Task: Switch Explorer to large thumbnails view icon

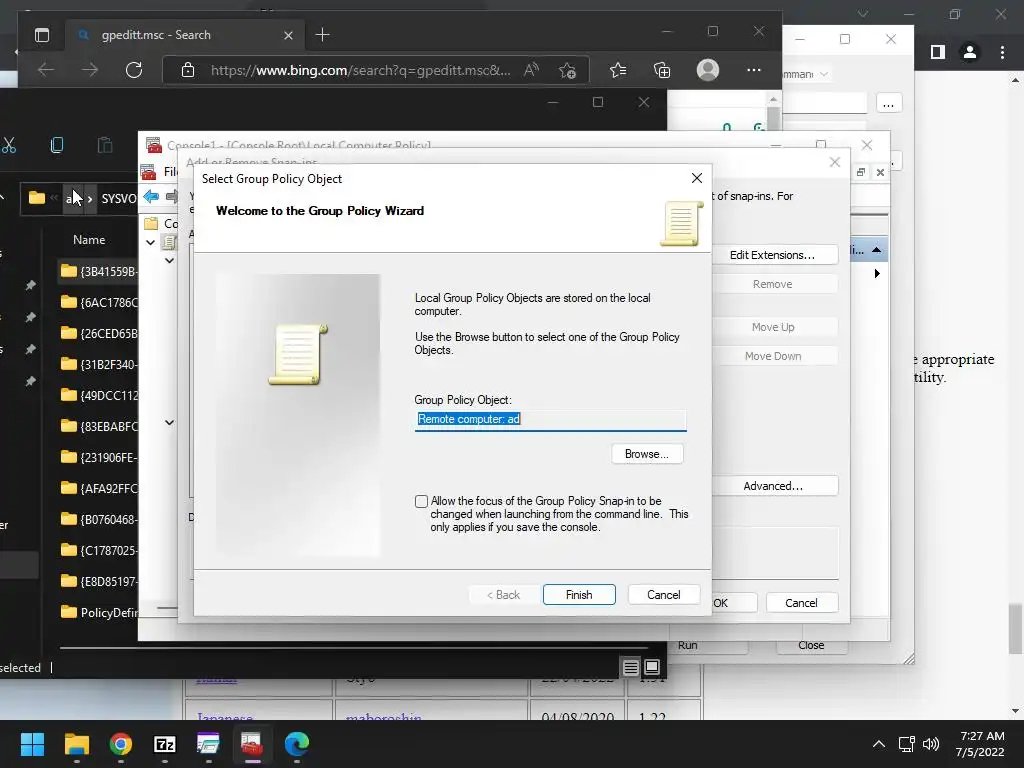Action: [652, 667]
